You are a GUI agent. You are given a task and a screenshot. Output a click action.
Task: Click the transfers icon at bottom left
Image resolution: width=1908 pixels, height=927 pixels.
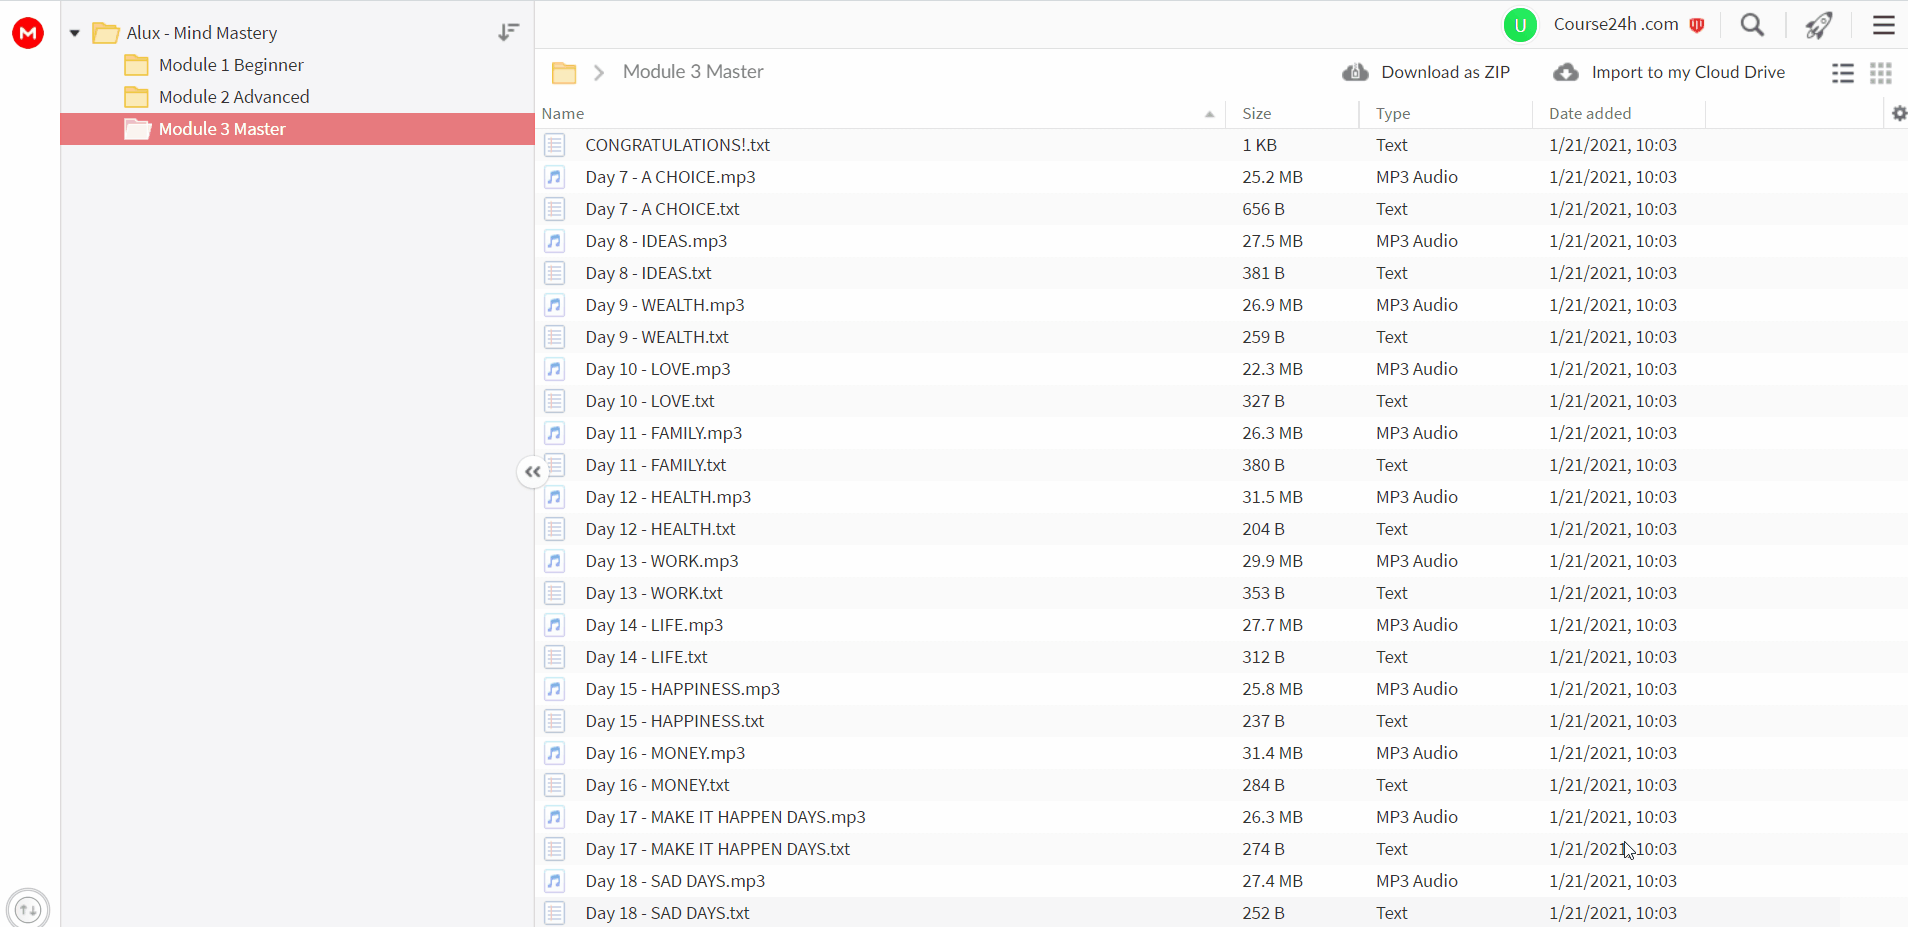(x=28, y=908)
